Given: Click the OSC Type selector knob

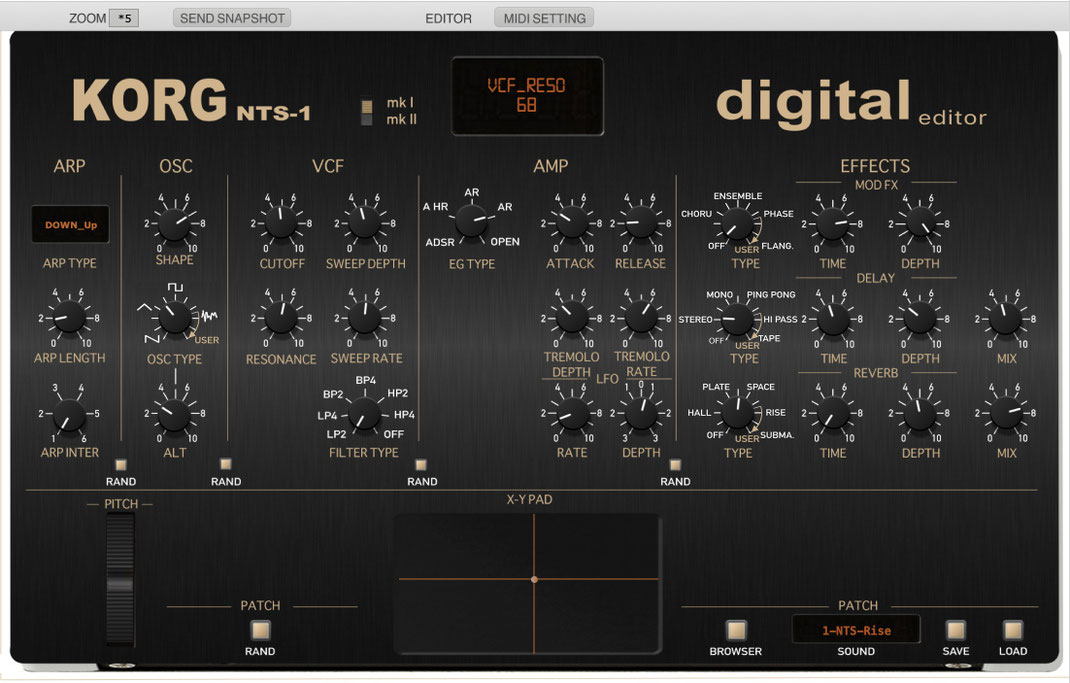Looking at the screenshot, I should [175, 318].
